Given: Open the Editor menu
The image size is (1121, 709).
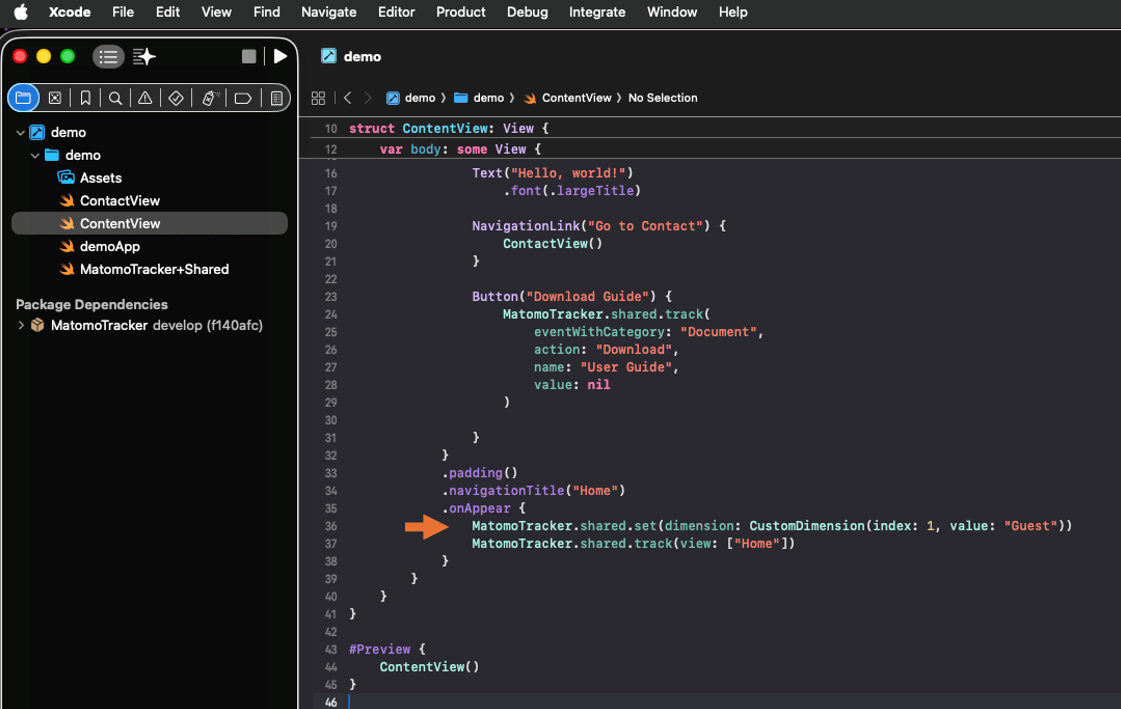Looking at the screenshot, I should [x=396, y=12].
